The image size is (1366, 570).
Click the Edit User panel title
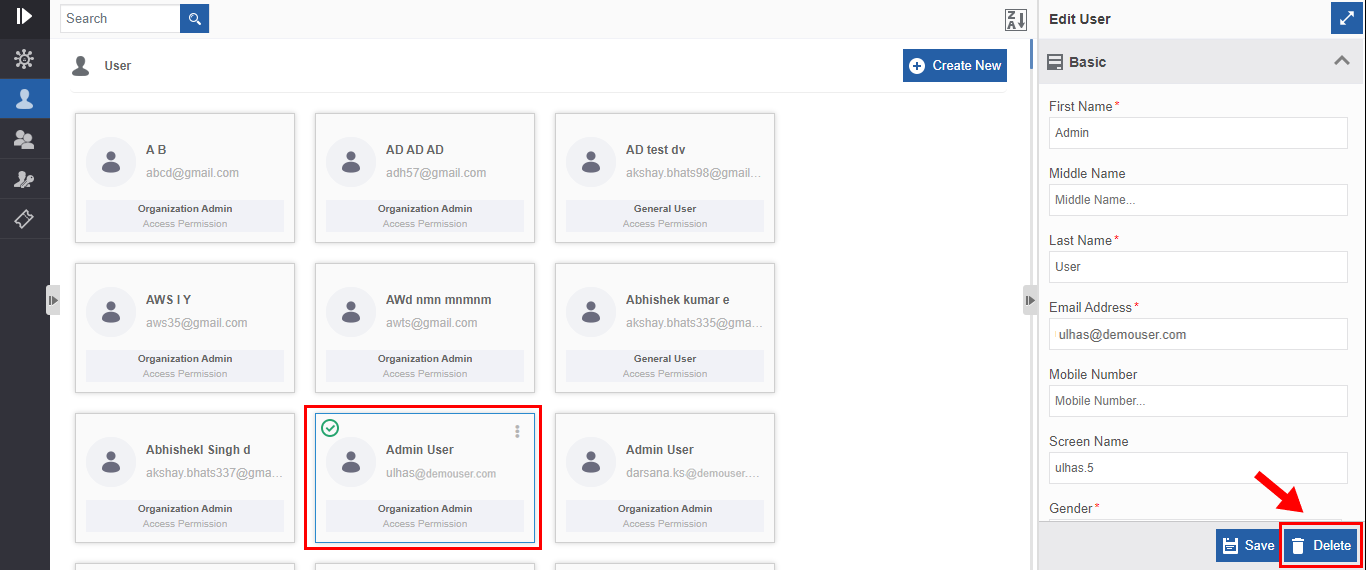(1080, 19)
